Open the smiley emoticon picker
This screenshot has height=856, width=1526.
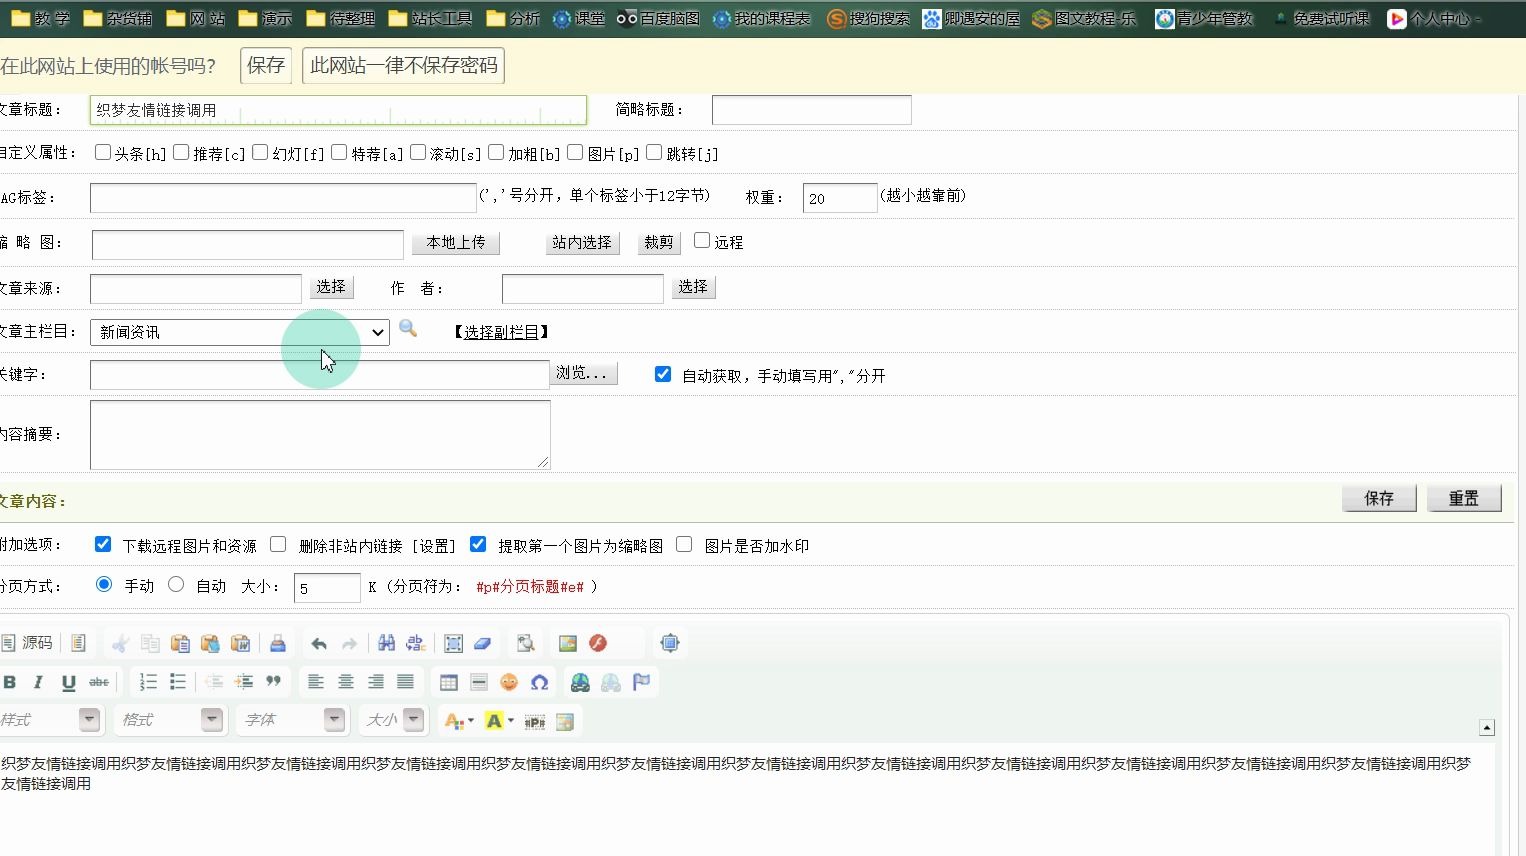coord(509,682)
